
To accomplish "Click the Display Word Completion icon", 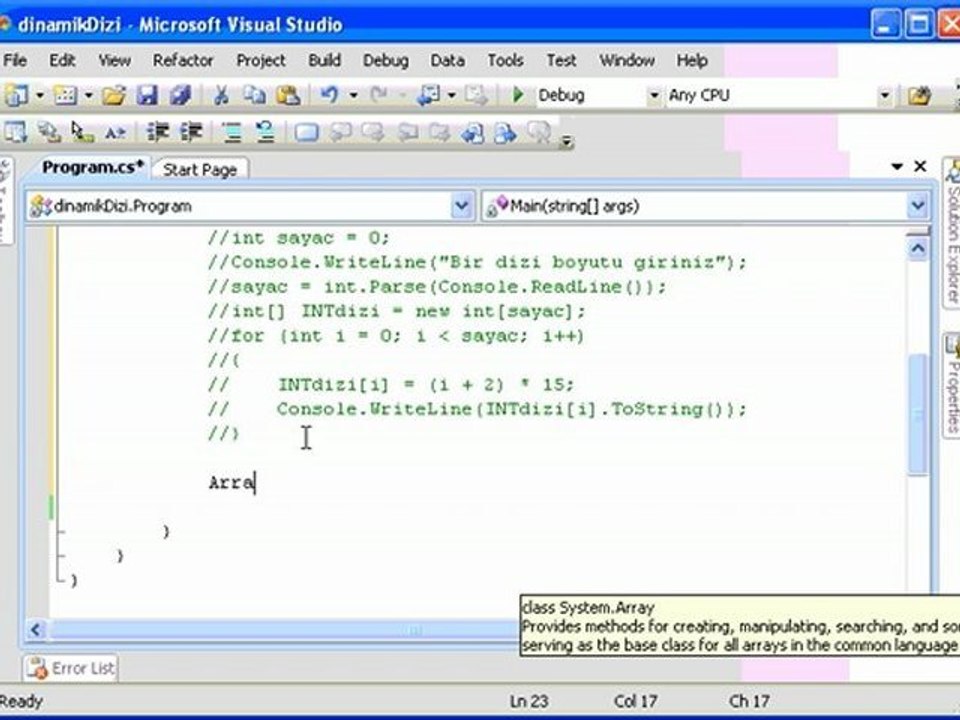I will click(x=115, y=132).
